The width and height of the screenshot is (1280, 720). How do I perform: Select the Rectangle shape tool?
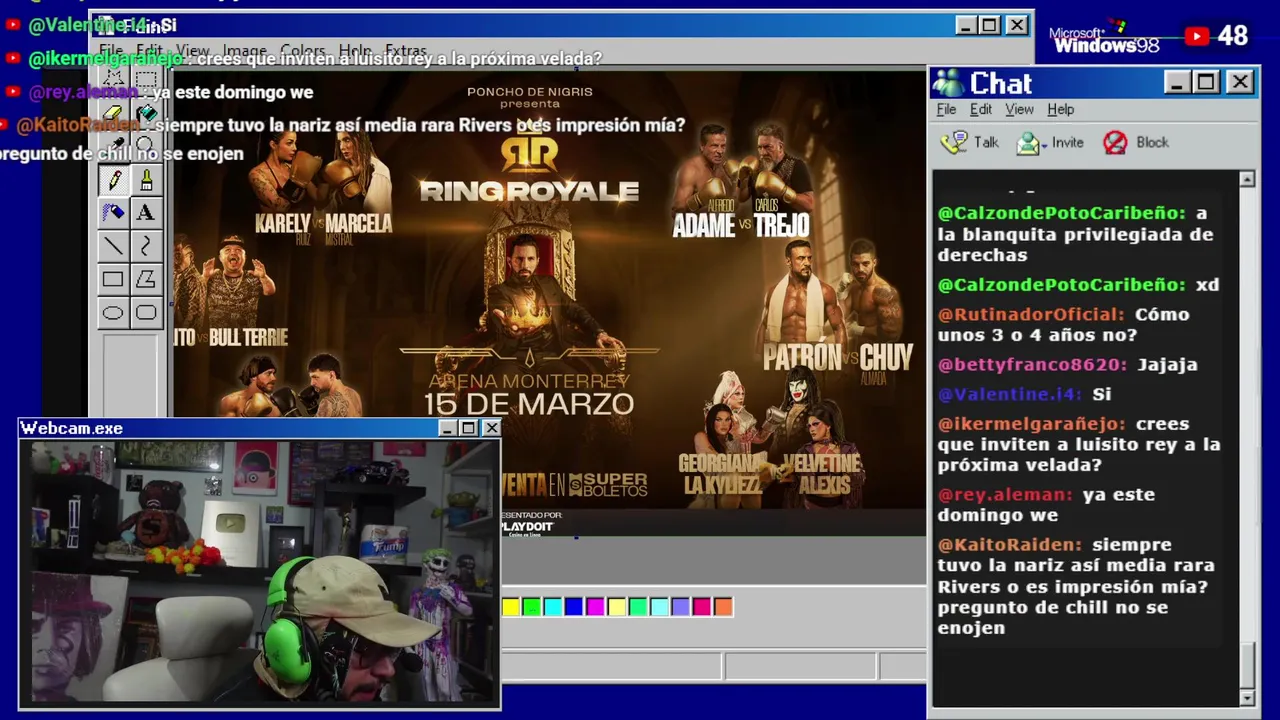(x=113, y=280)
